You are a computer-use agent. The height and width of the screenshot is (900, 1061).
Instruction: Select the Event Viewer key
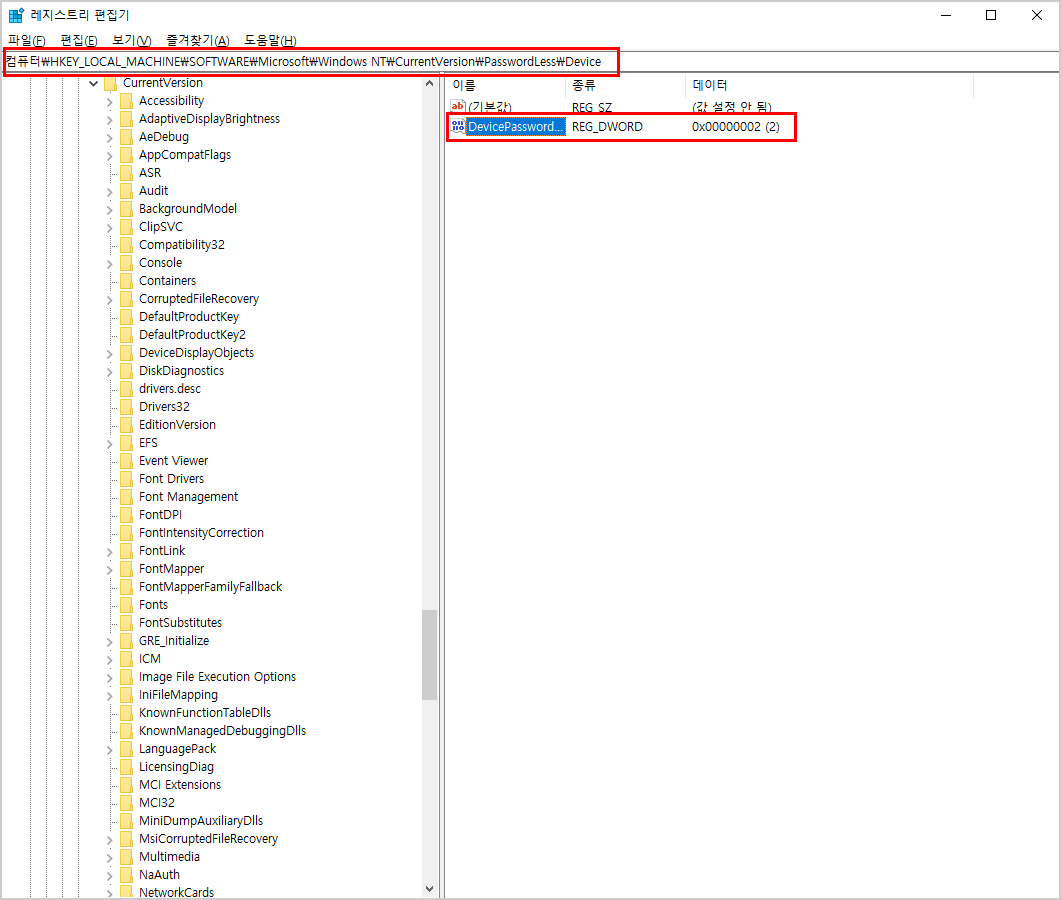click(173, 460)
